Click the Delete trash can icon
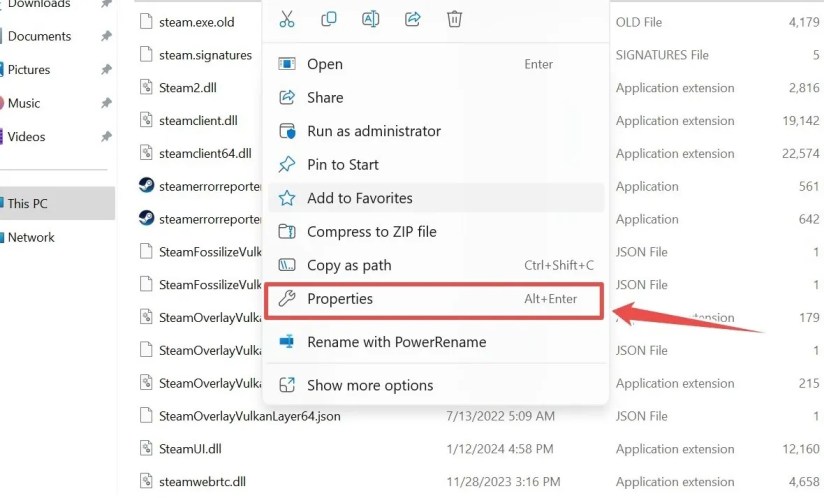 (455, 19)
